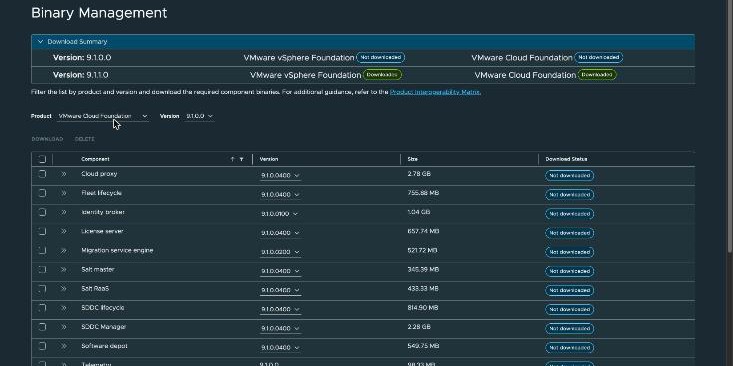Select the License server row checkbox
The image size is (733, 366).
point(42,231)
